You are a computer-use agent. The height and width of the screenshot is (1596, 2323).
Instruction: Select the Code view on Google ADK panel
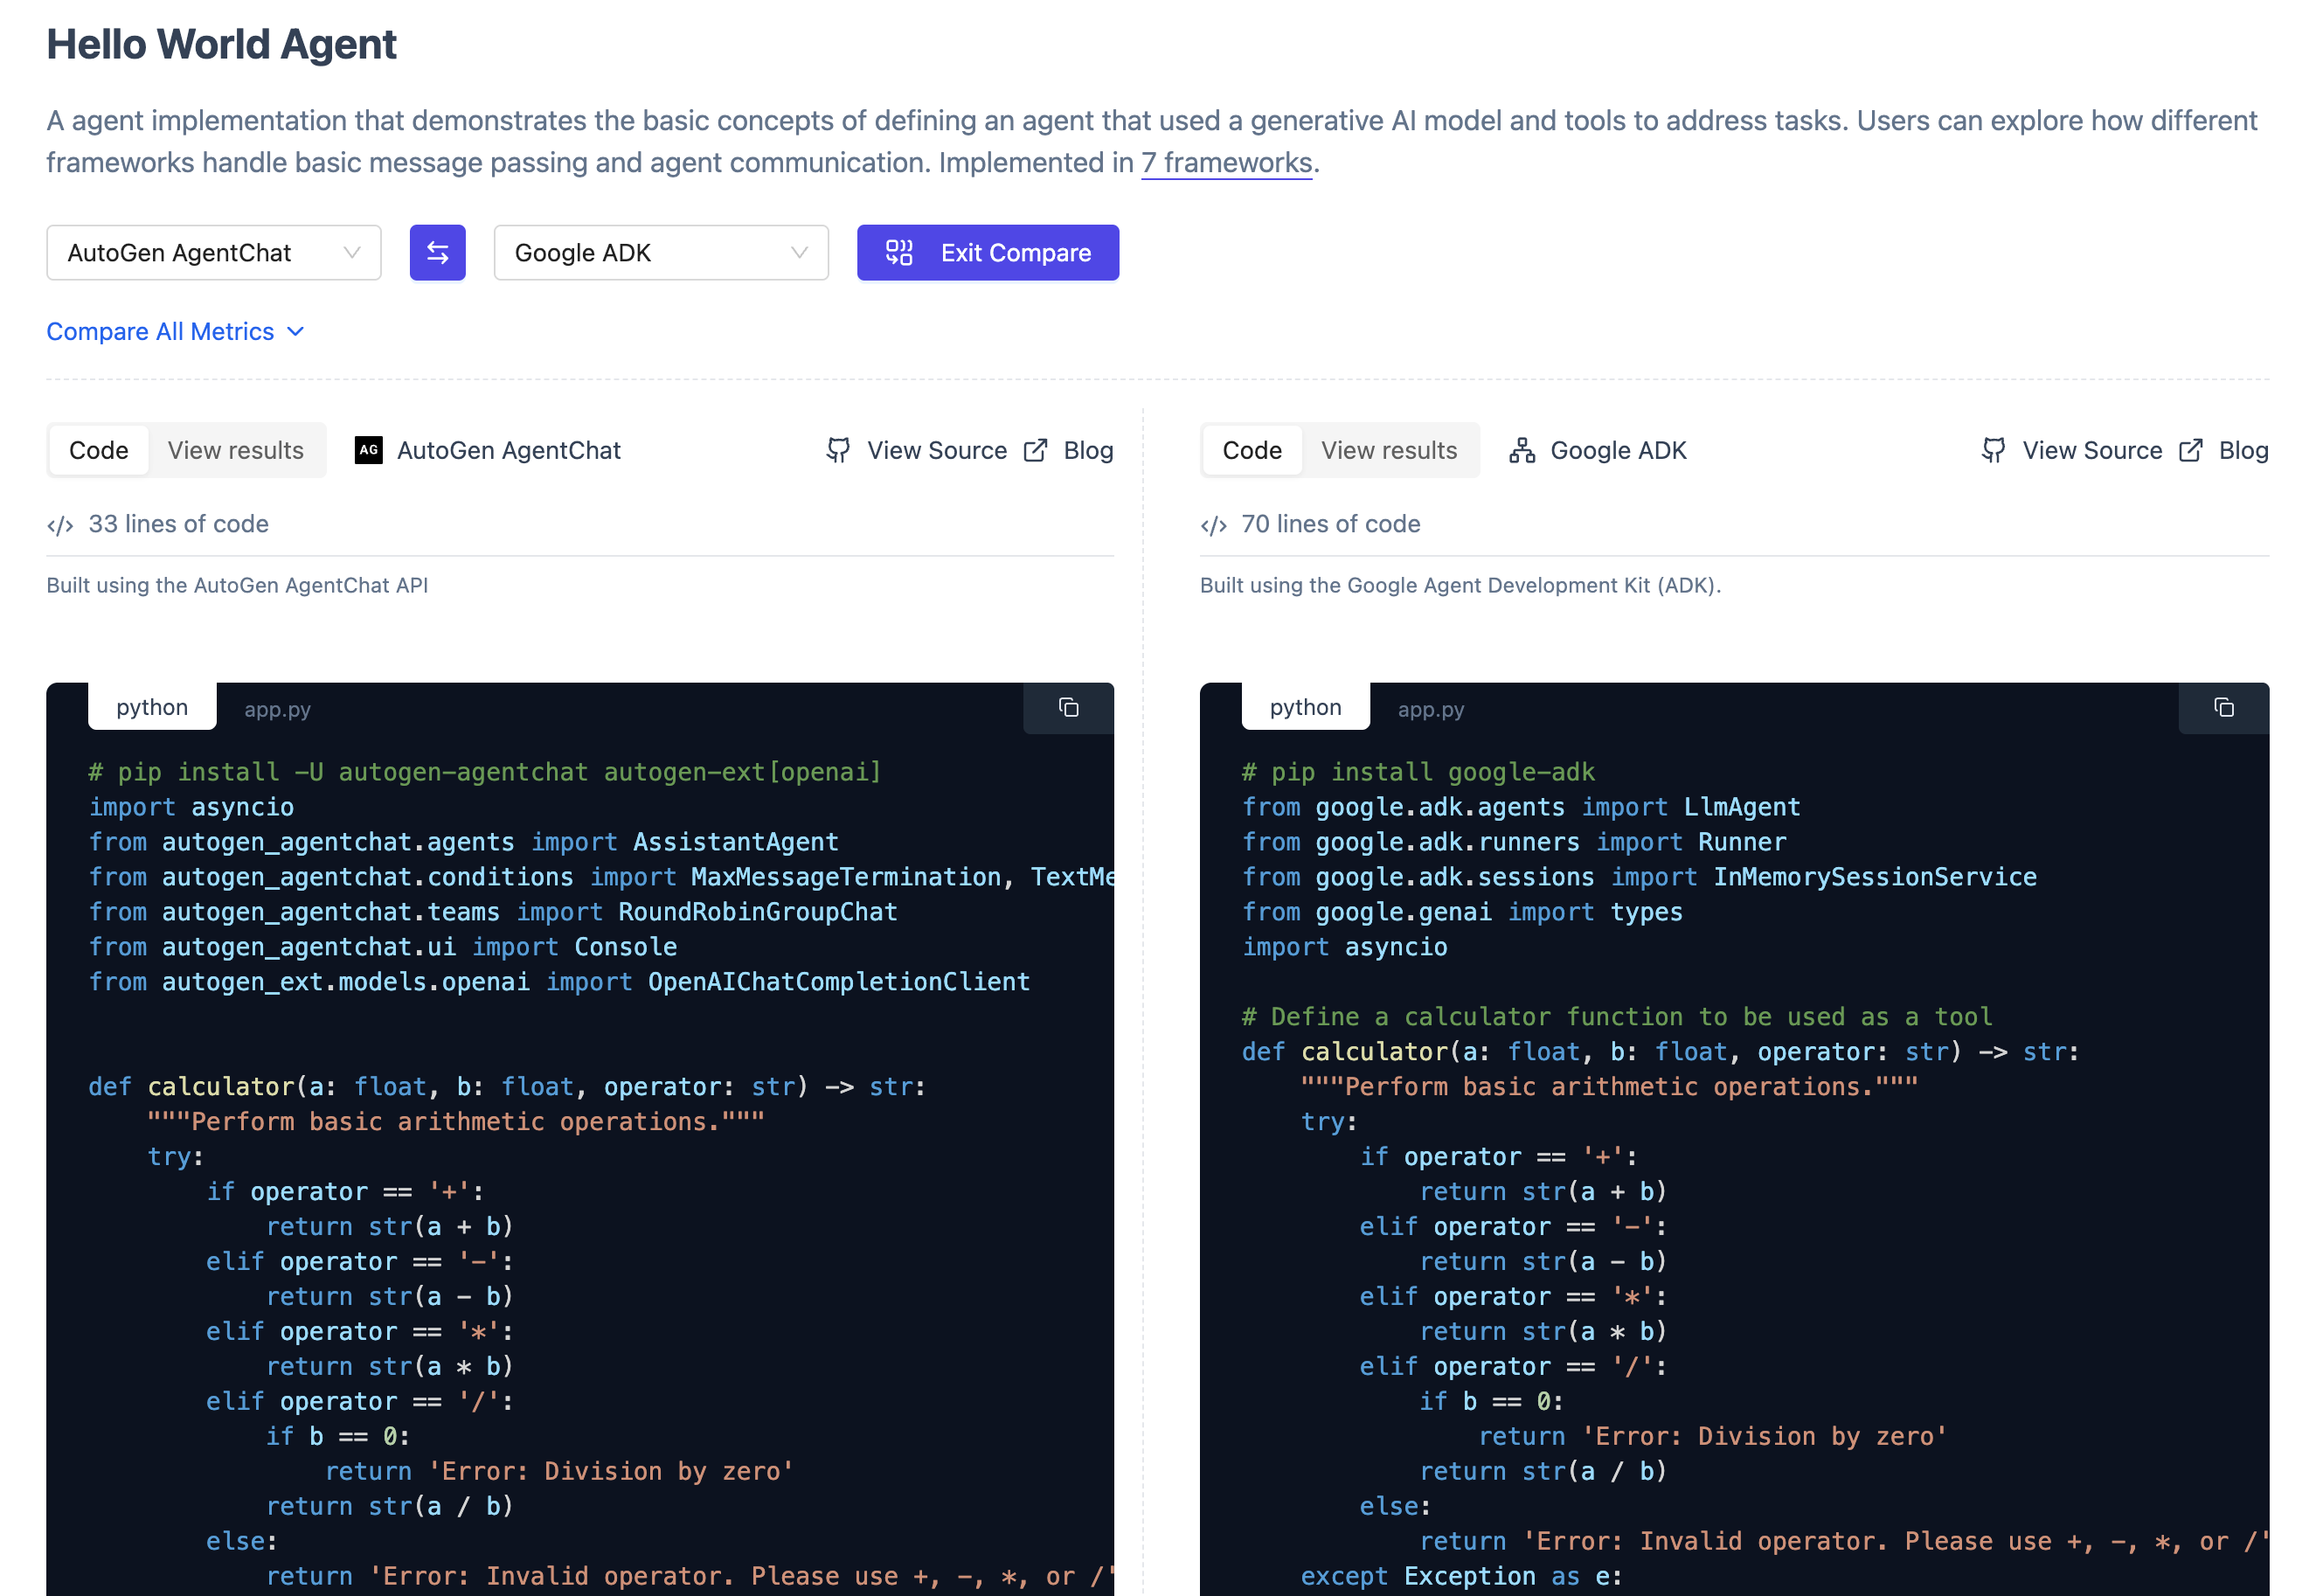1251,450
